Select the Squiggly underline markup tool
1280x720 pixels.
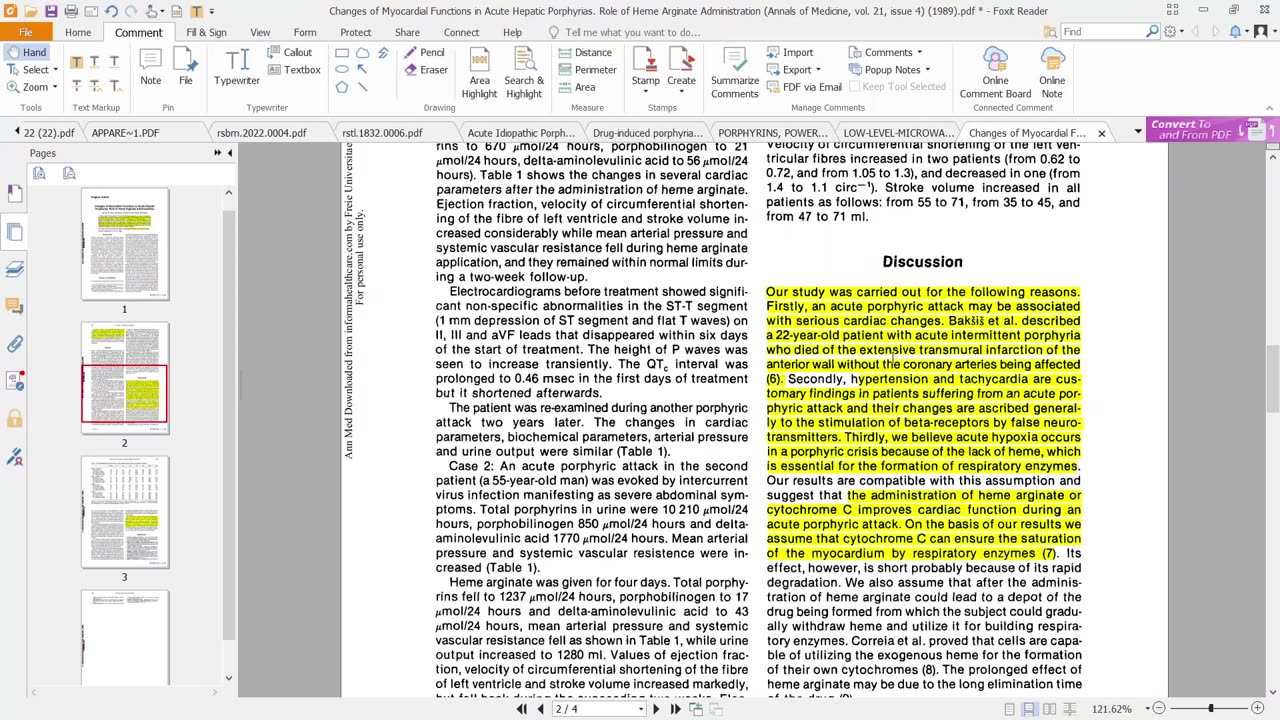pyautogui.click(x=95, y=62)
